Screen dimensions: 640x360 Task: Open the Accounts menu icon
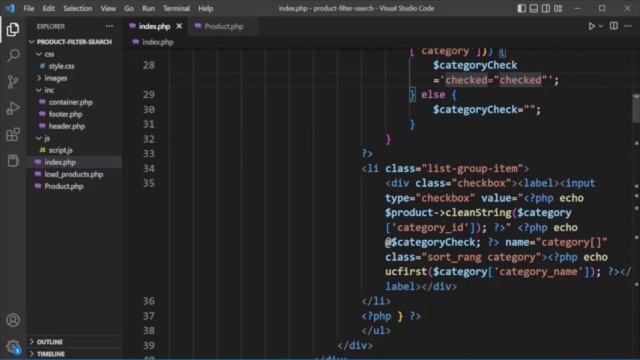point(13,320)
